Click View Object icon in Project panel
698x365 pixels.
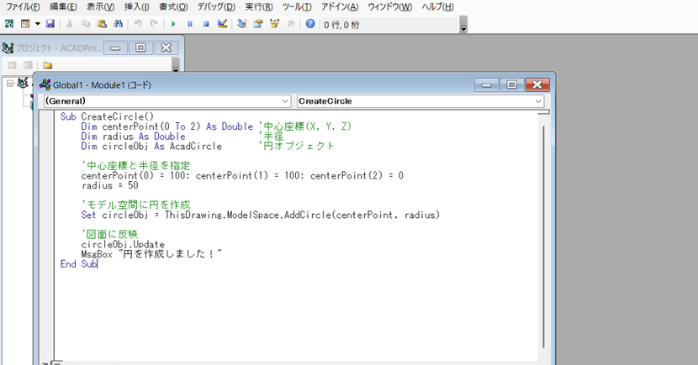point(28,65)
